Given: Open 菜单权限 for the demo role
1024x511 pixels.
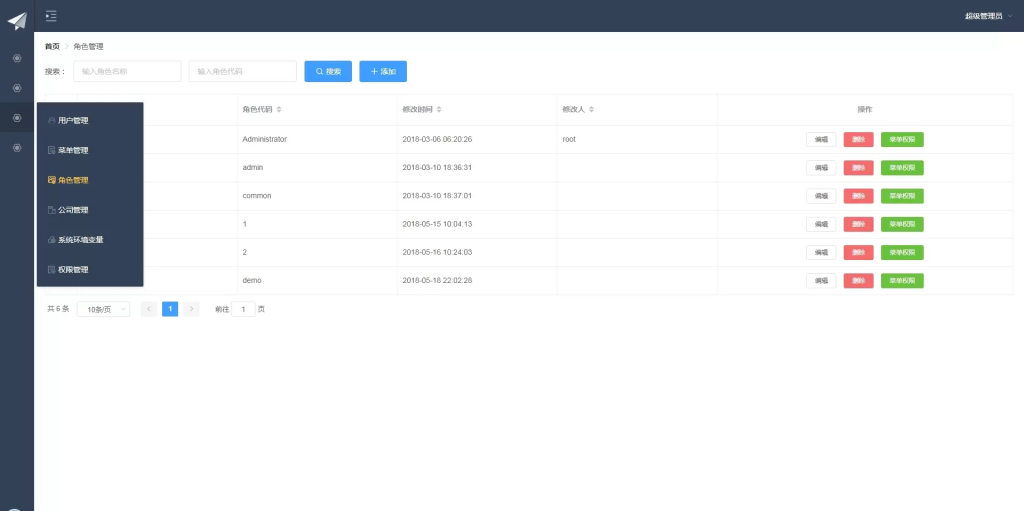Looking at the screenshot, I should click(x=902, y=281).
